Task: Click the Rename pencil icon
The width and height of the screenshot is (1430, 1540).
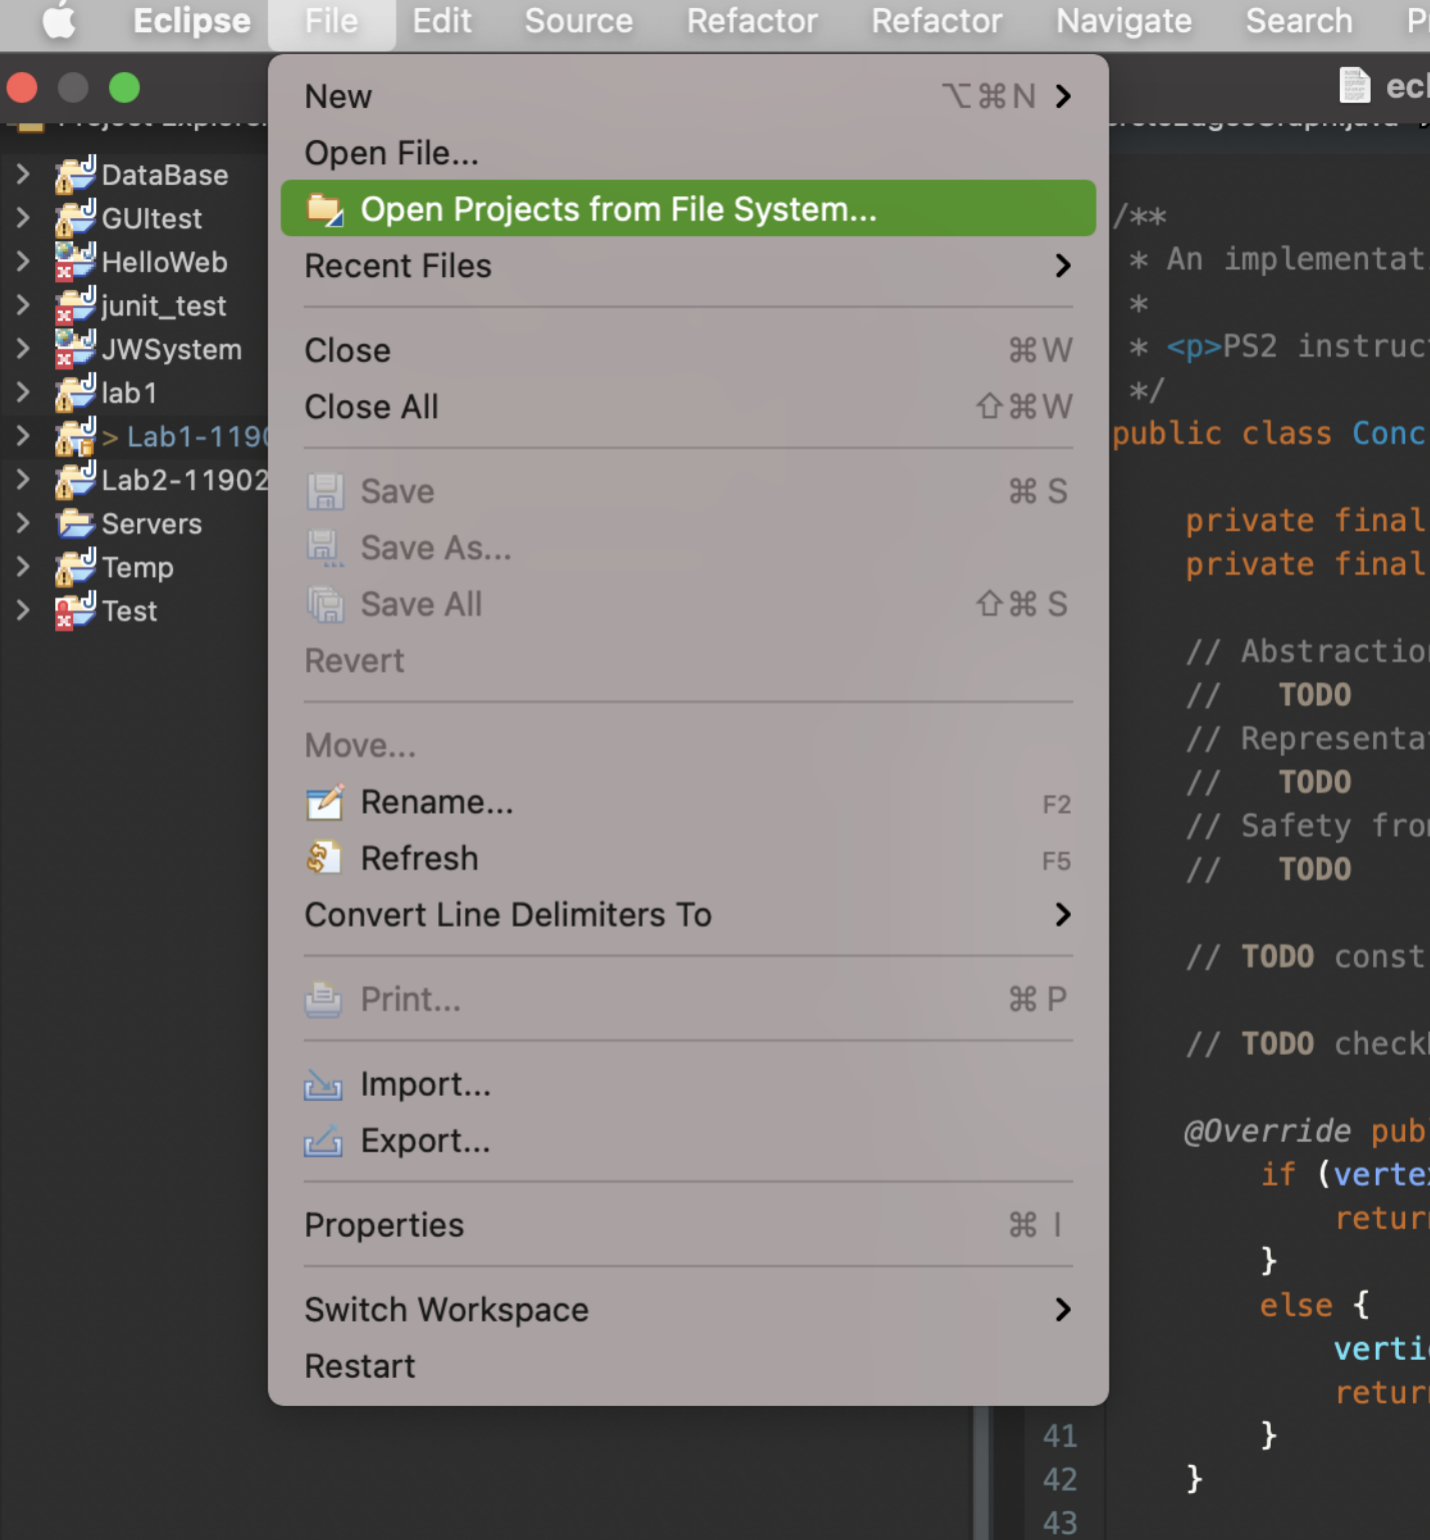Action: [x=325, y=802]
